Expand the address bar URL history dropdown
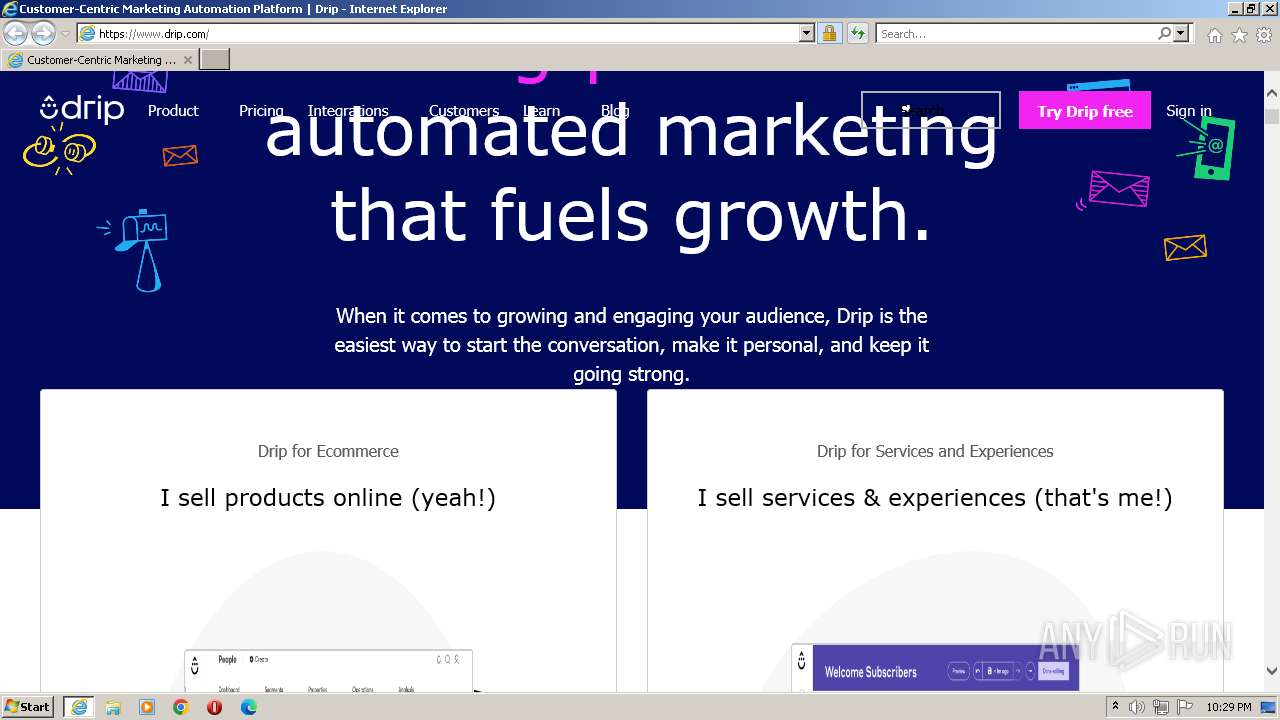 point(807,33)
